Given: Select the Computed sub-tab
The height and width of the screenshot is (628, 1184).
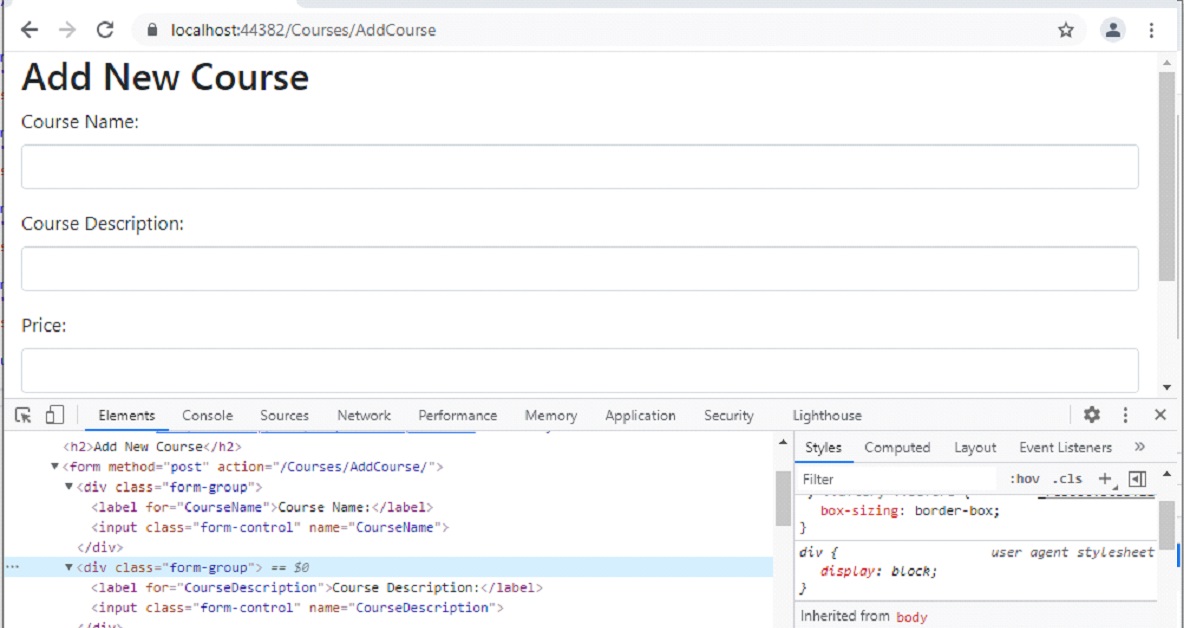Looking at the screenshot, I should 897,447.
